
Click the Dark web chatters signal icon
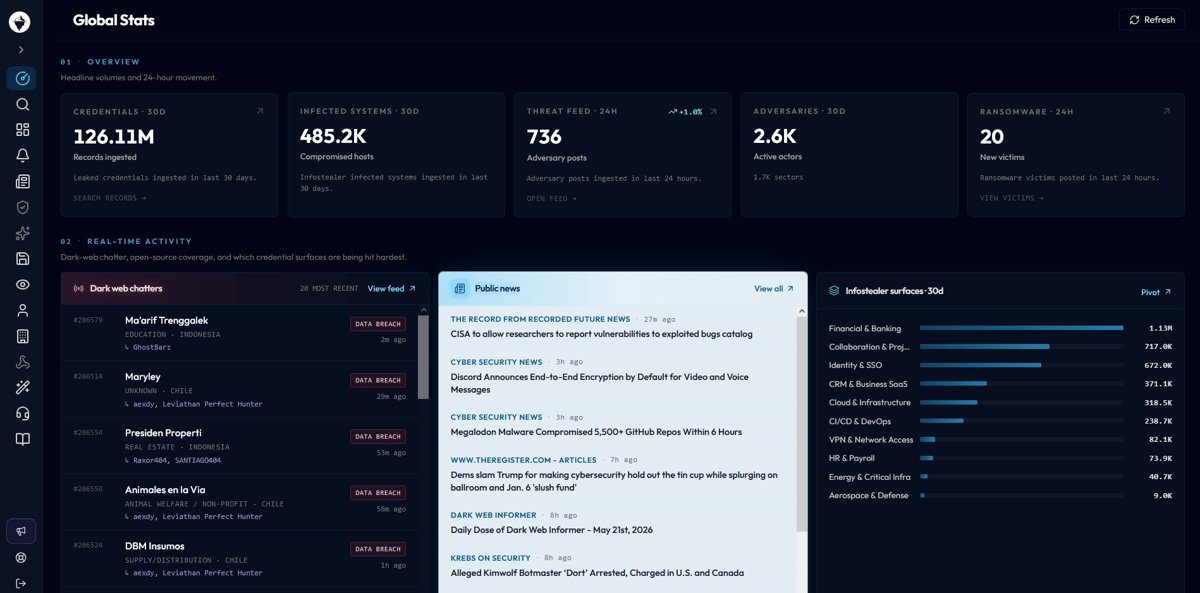pos(78,288)
